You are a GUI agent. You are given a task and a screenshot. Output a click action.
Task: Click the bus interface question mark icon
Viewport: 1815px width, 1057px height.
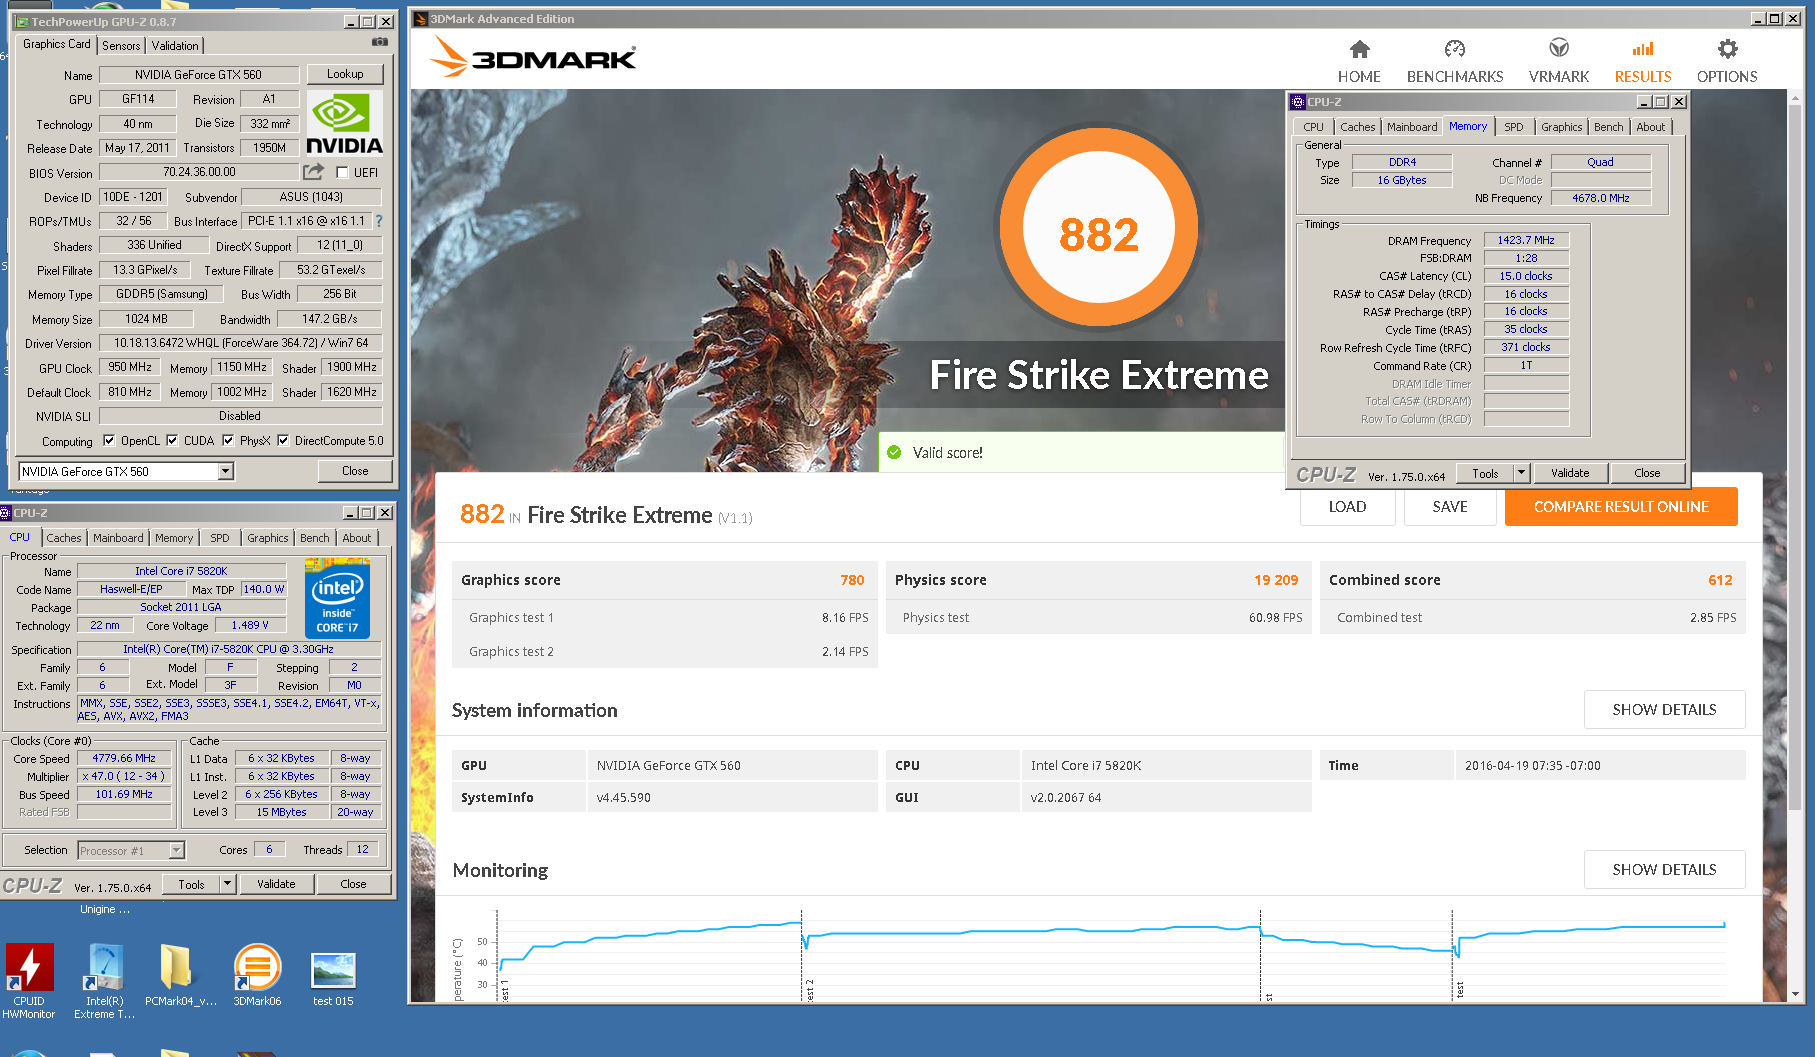click(379, 221)
